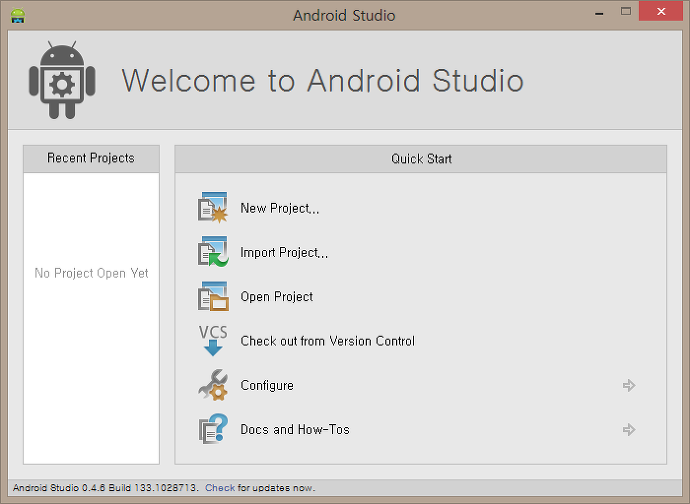690x504 pixels.
Task: Expand Docs and How-Tos using its right arrow
Action: pos(629,430)
